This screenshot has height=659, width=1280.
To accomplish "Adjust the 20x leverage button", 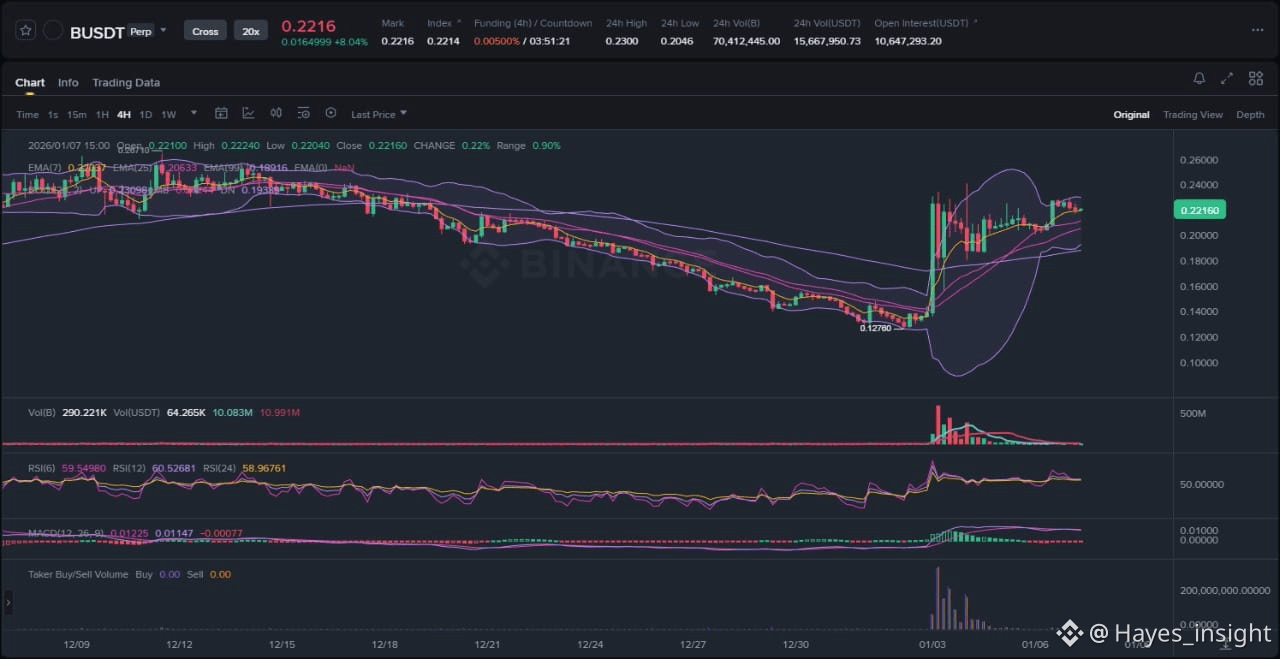I will point(250,31).
